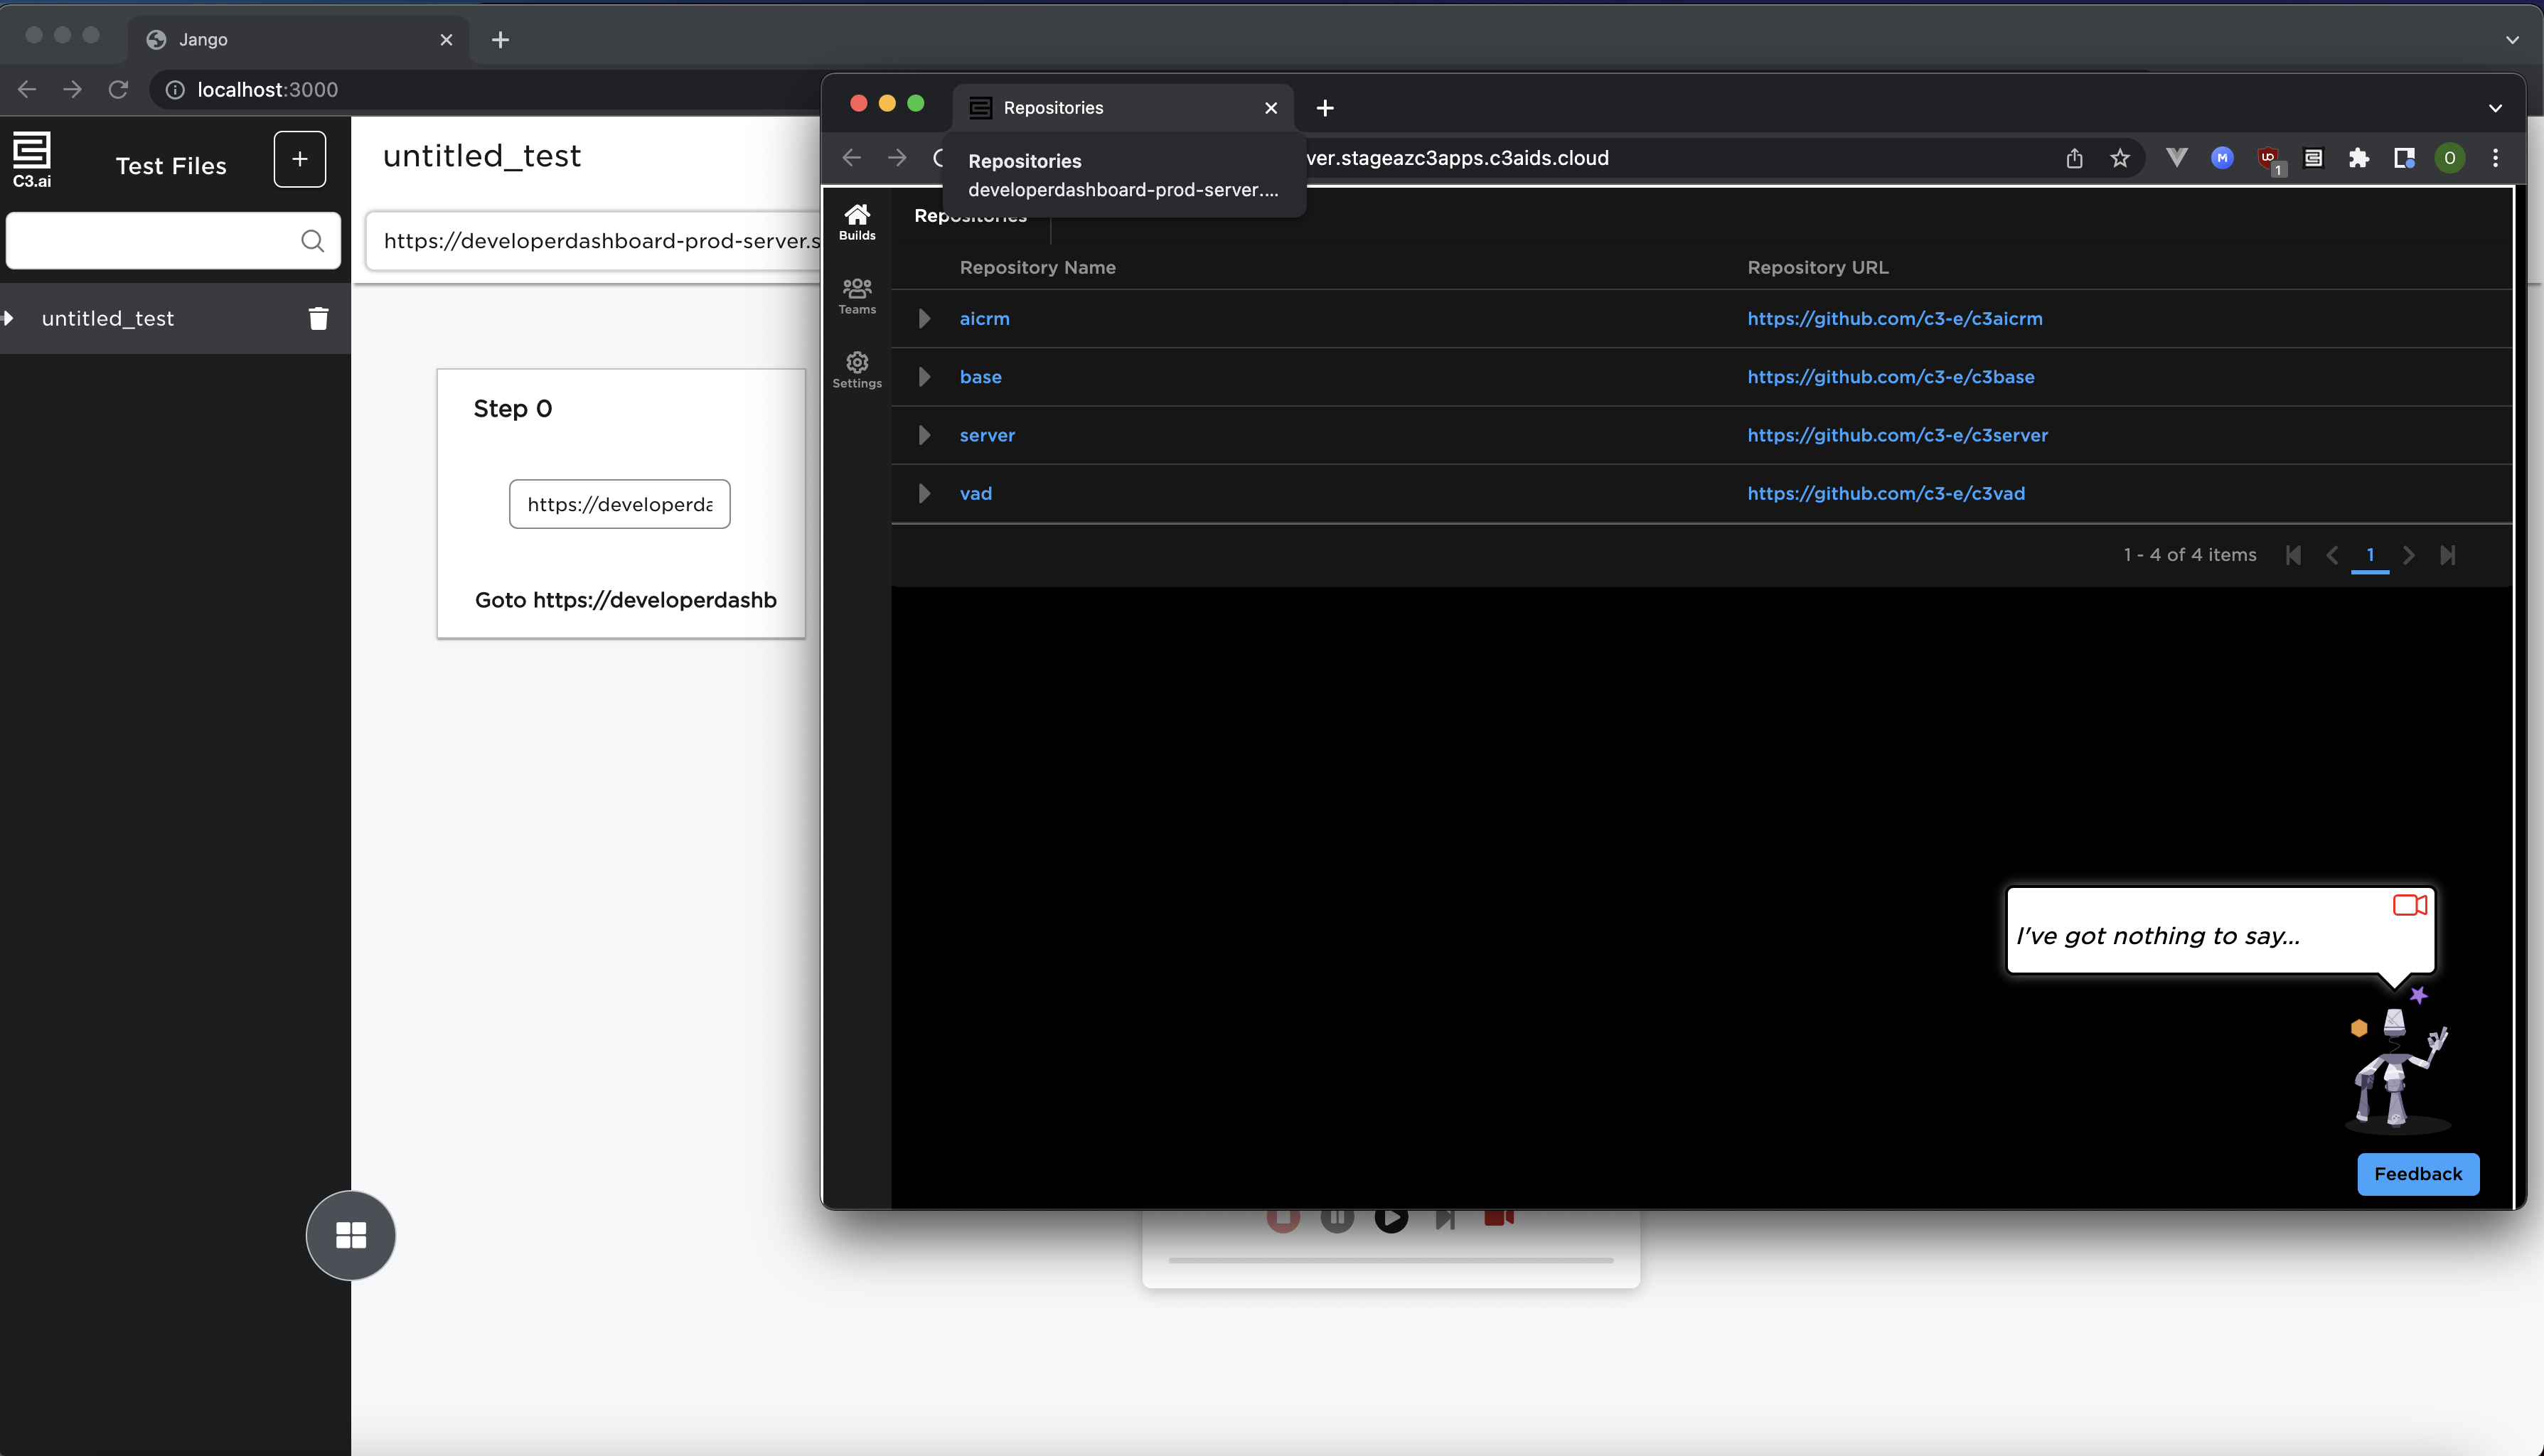Click the plus button beside Test Files
This screenshot has width=2544, height=1456.
pyautogui.click(x=299, y=159)
